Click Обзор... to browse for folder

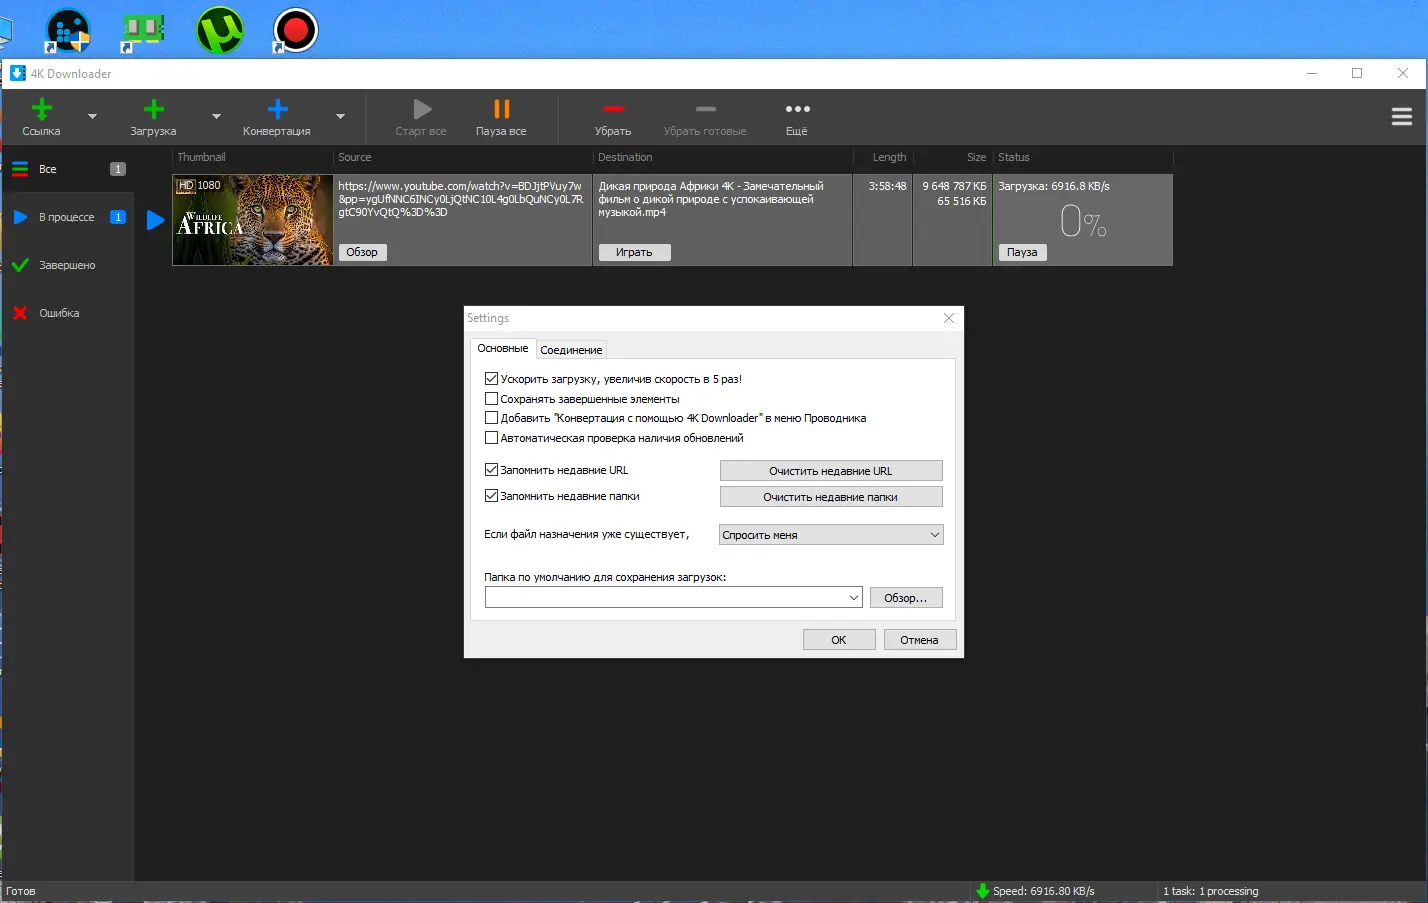click(906, 598)
